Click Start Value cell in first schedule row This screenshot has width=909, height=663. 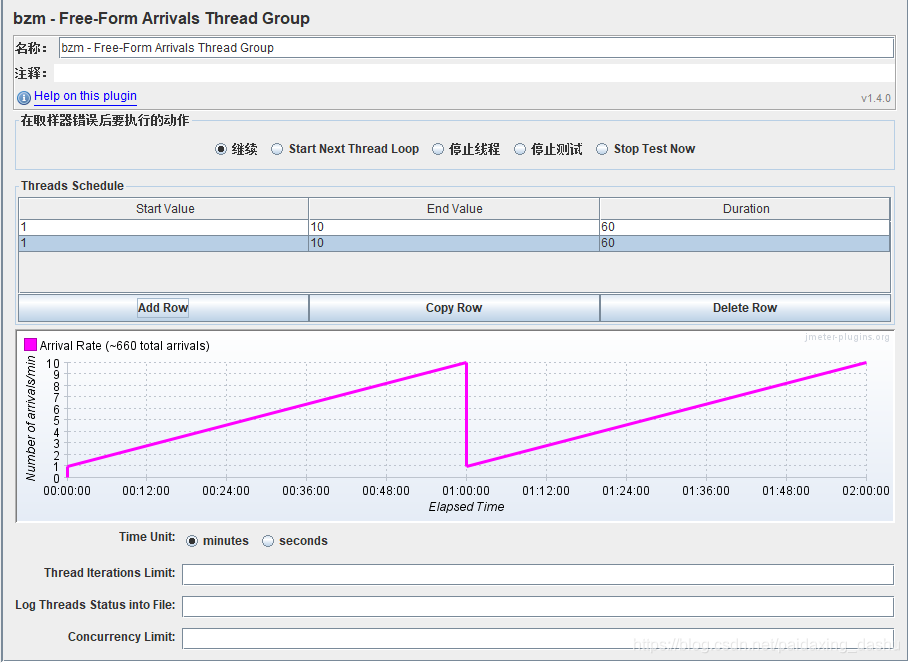164,227
